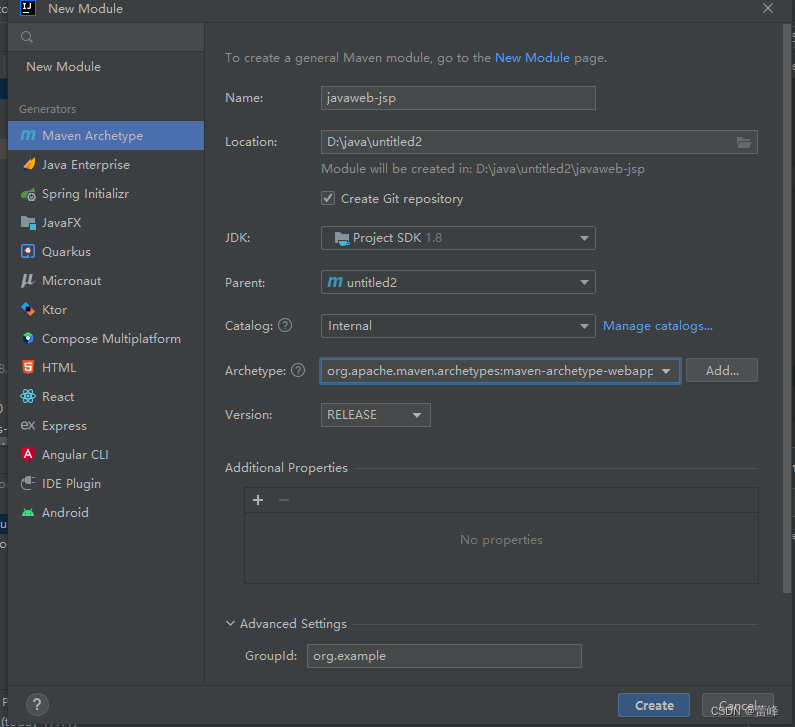Click the dialog's vertical scrollbar
This screenshot has height=727, width=795.
pyautogui.click(x=787, y=309)
